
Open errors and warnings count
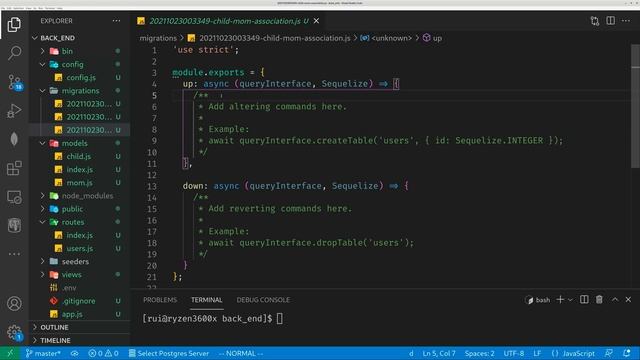coord(103,353)
